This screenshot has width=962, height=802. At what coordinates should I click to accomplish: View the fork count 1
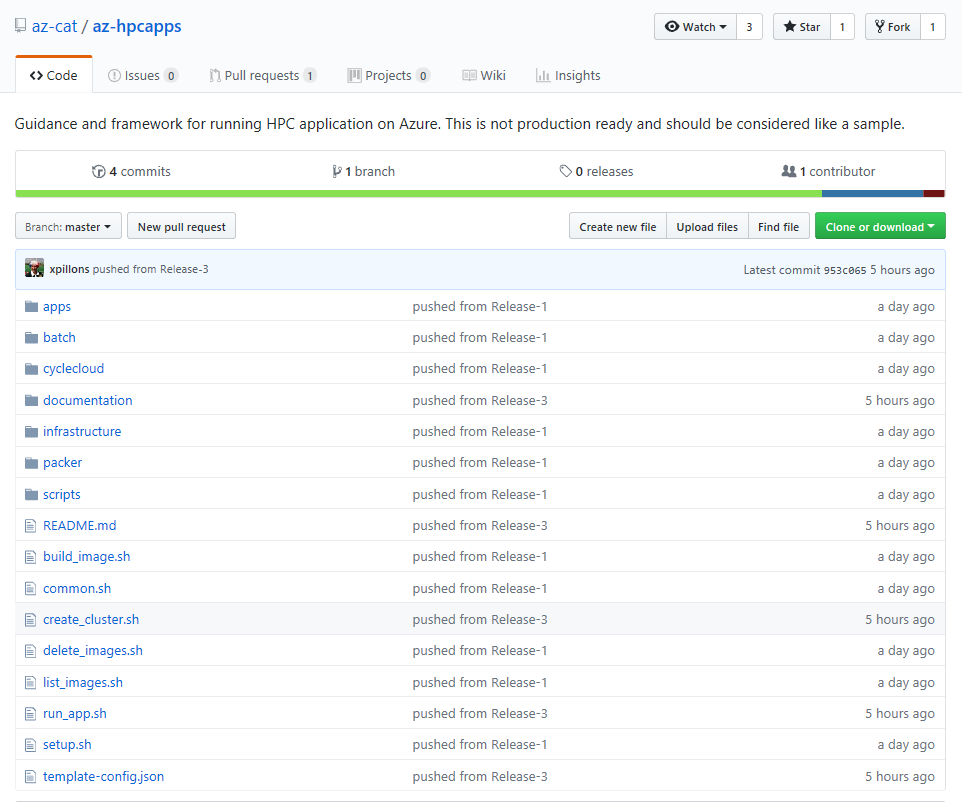click(x=933, y=26)
